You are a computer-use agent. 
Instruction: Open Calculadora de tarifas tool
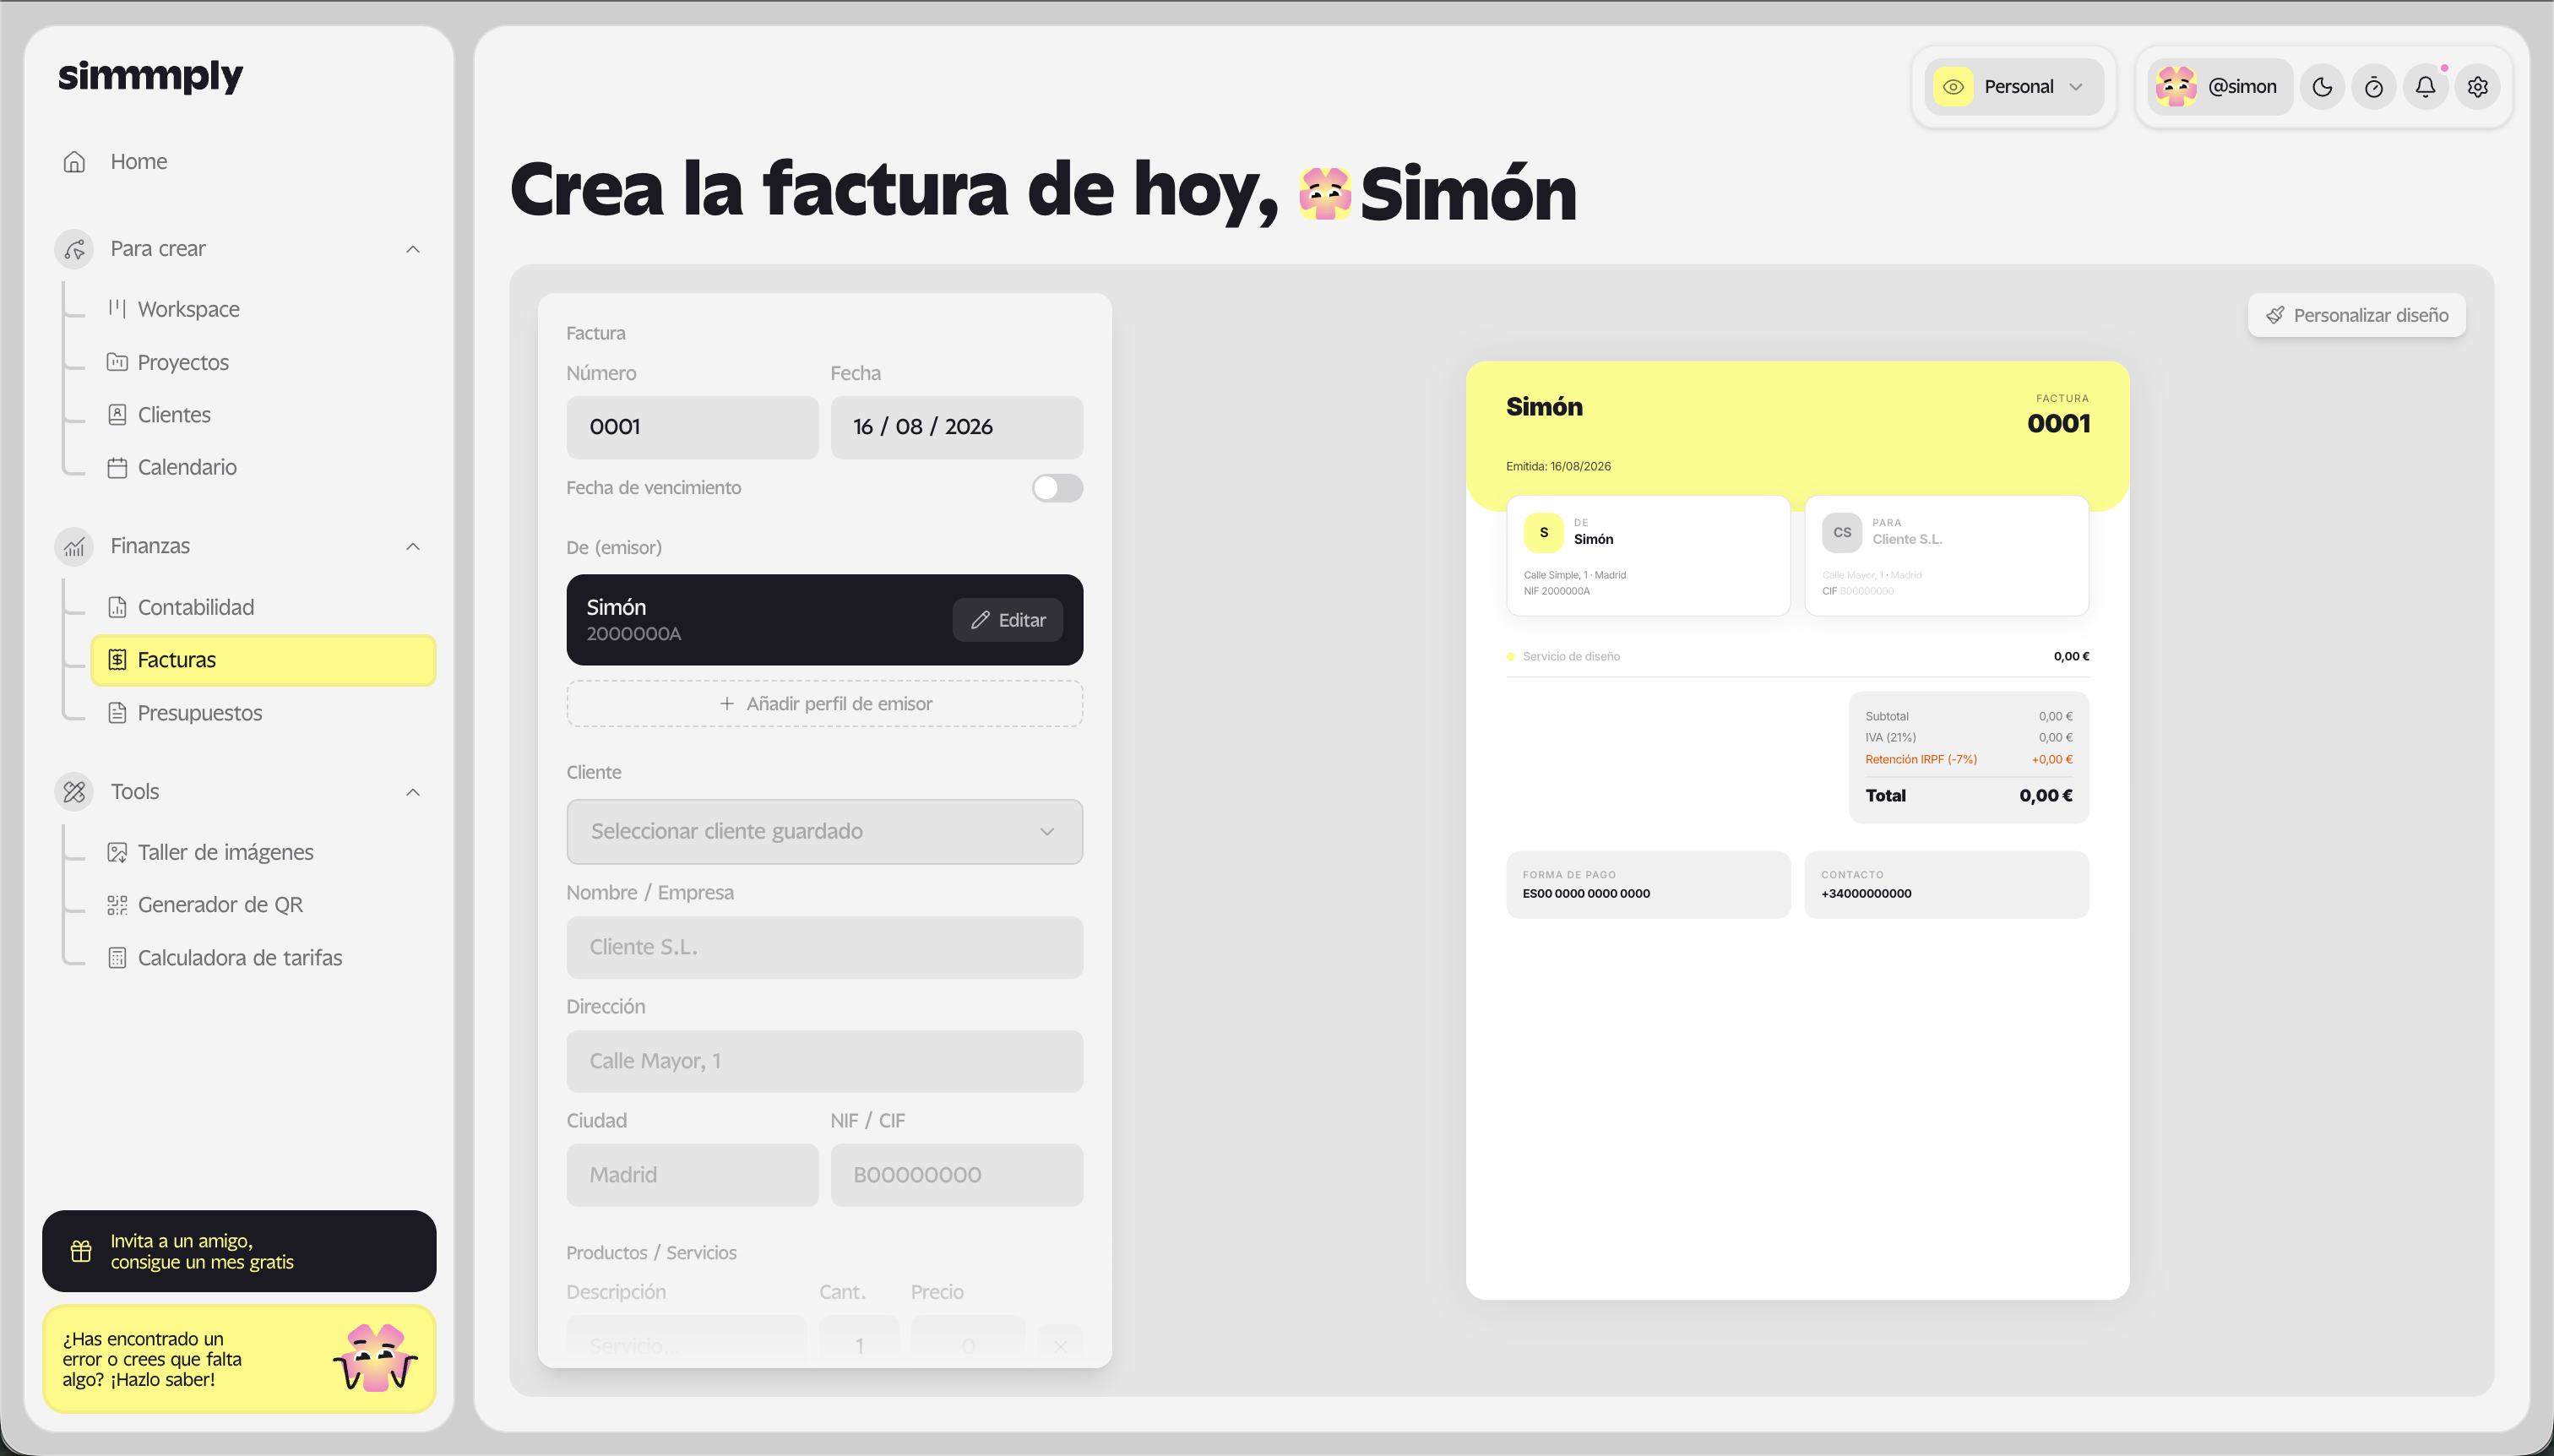(x=240, y=958)
